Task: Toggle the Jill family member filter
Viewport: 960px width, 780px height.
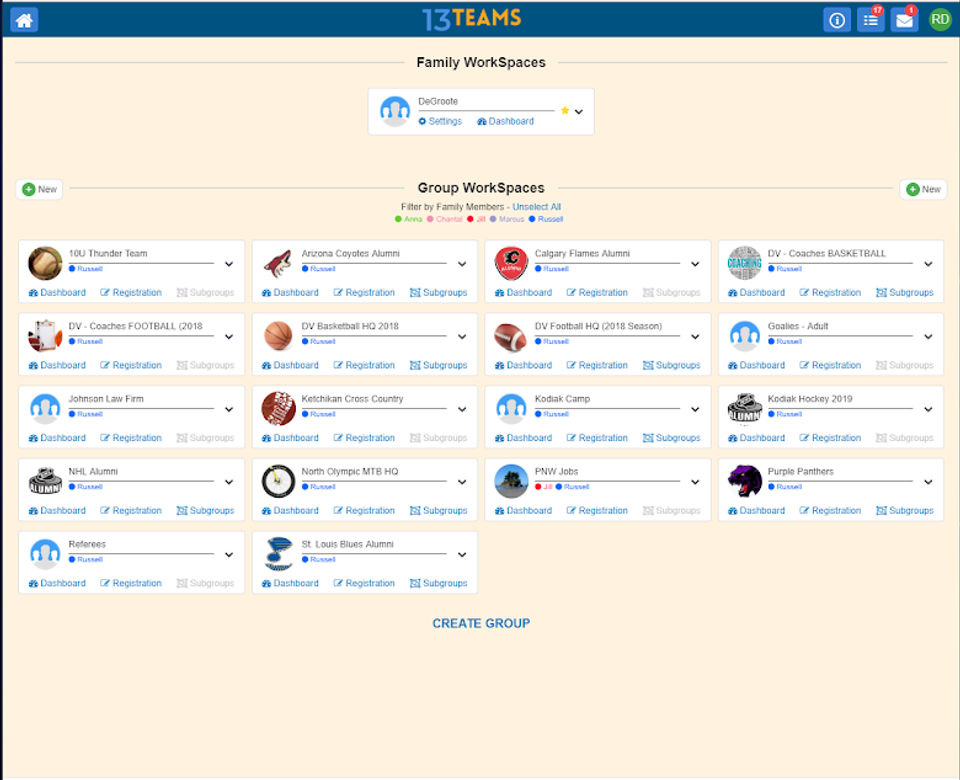Action: (476, 219)
